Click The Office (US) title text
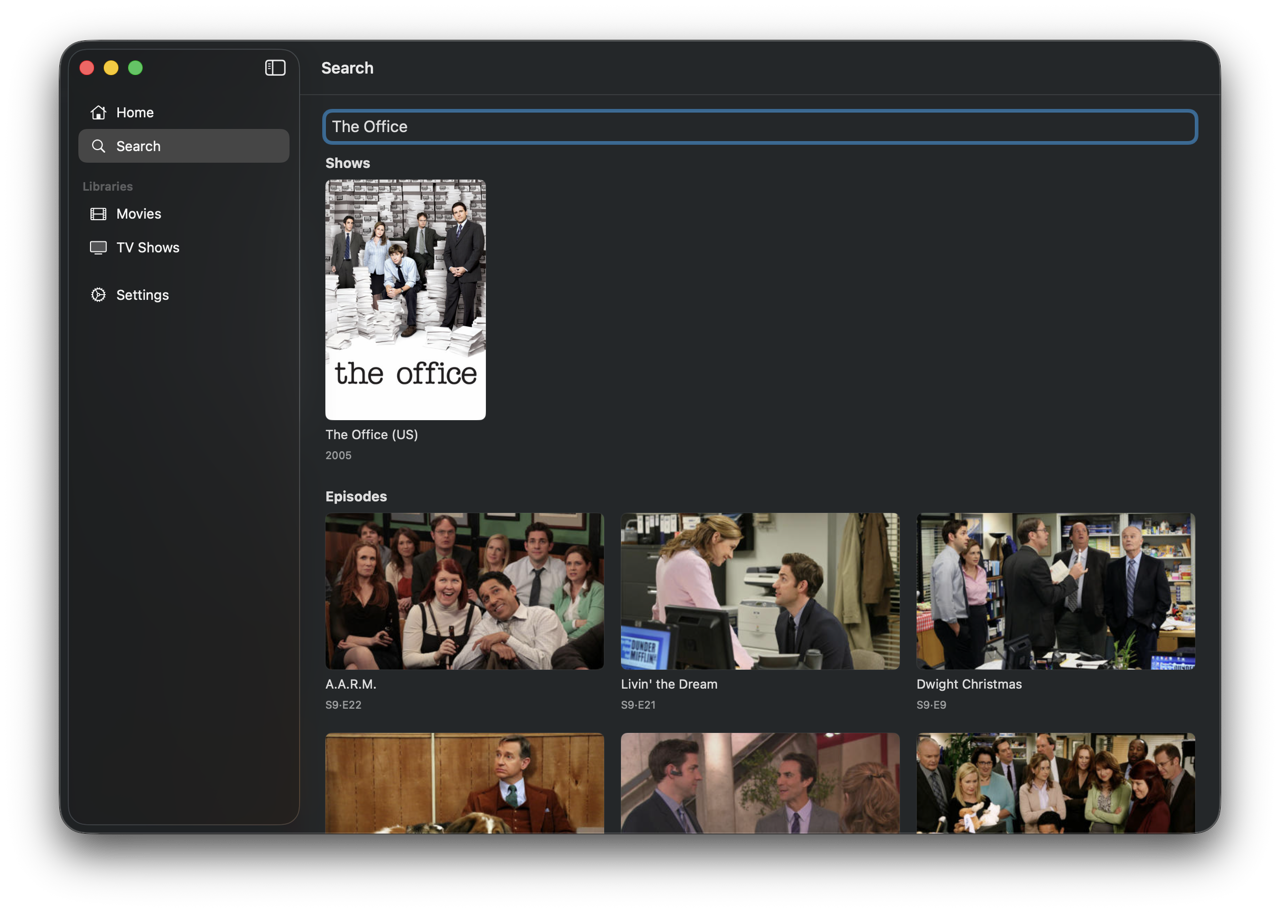This screenshot has height=912, width=1280. point(371,434)
